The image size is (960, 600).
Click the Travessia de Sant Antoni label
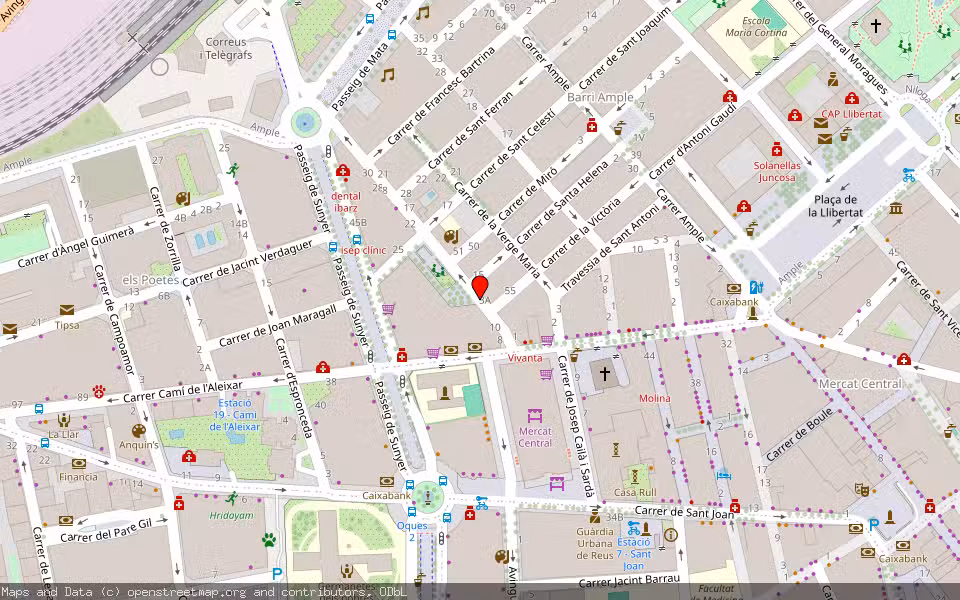click(610, 247)
